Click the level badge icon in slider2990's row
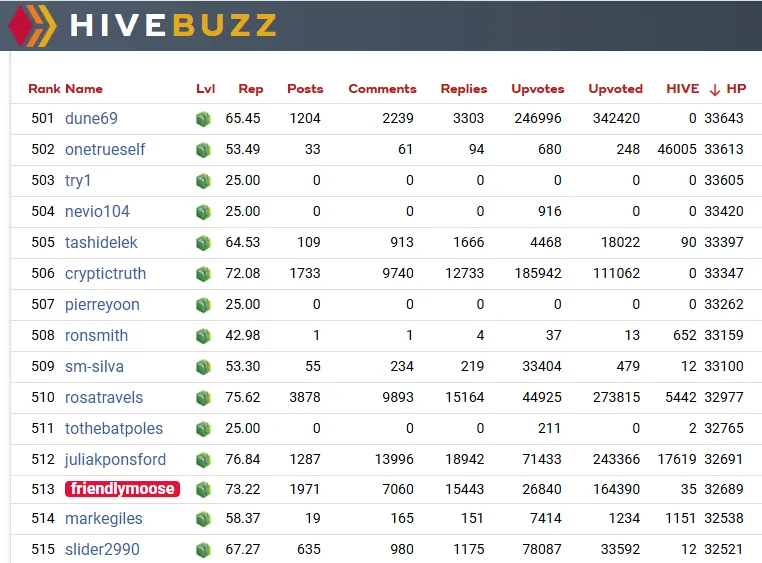The height and width of the screenshot is (563, 762). tap(203, 549)
